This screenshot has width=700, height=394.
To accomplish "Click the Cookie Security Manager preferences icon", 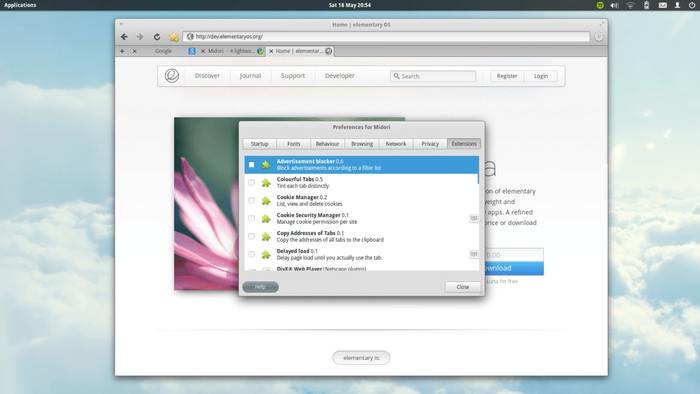I will [474, 218].
